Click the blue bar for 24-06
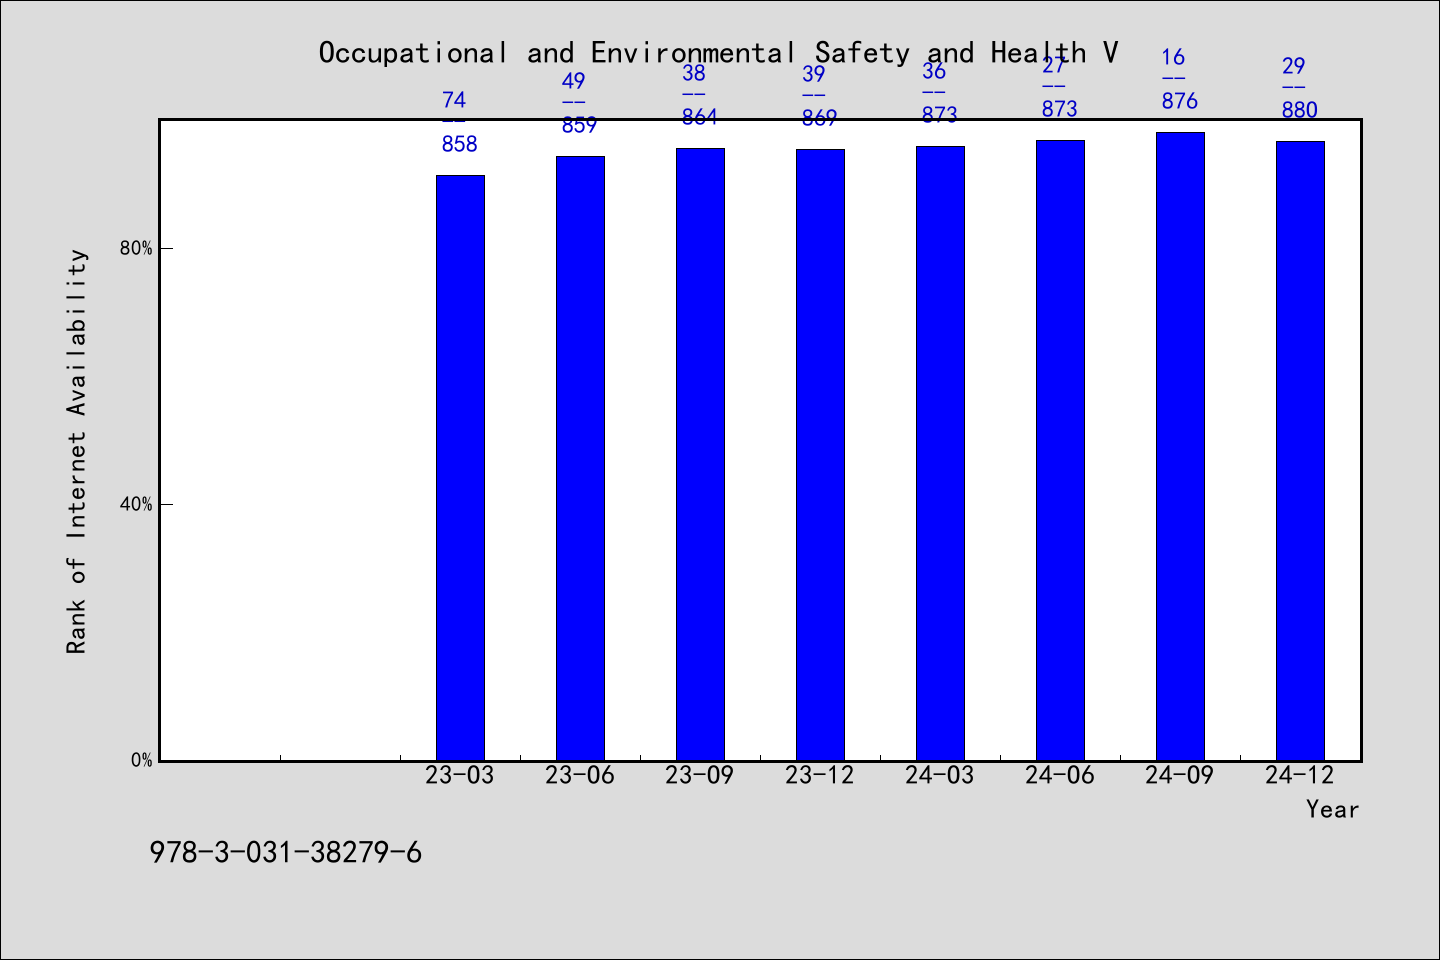Screen dimensions: 1440x960 tap(1060, 450)
